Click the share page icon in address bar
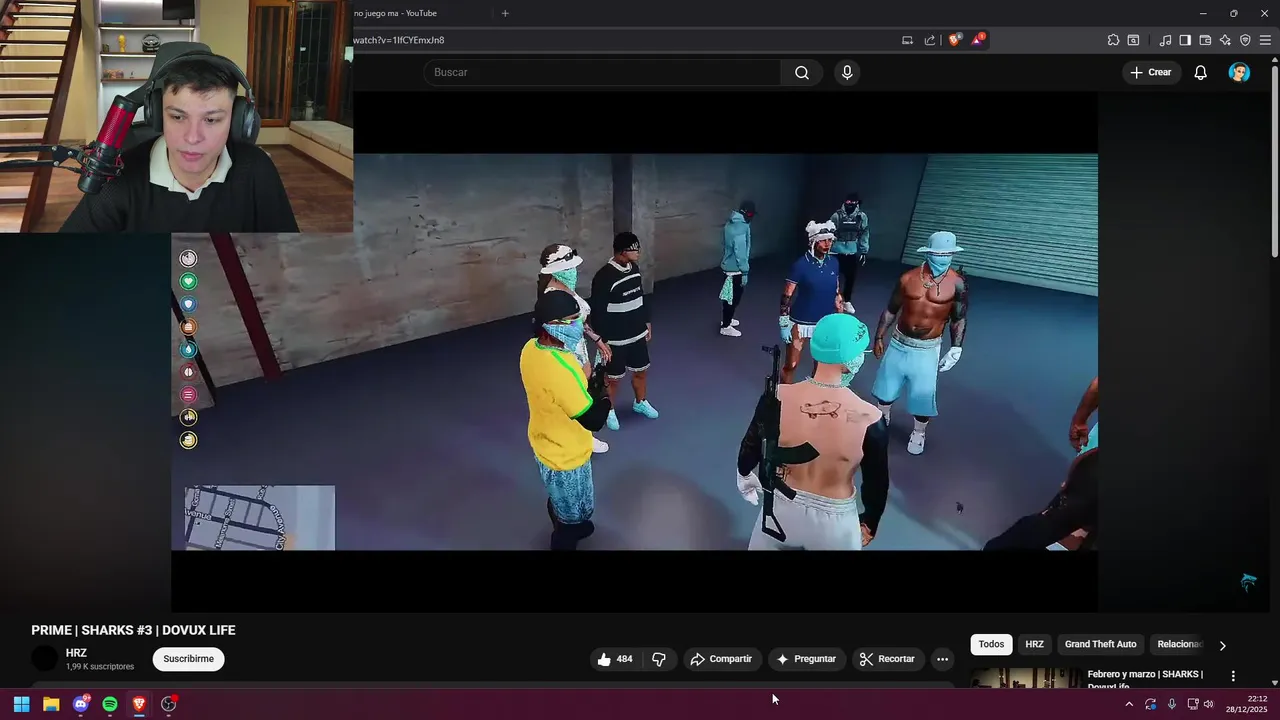Viewport: 1280px width, 720px height. click(x=930, y=40)
